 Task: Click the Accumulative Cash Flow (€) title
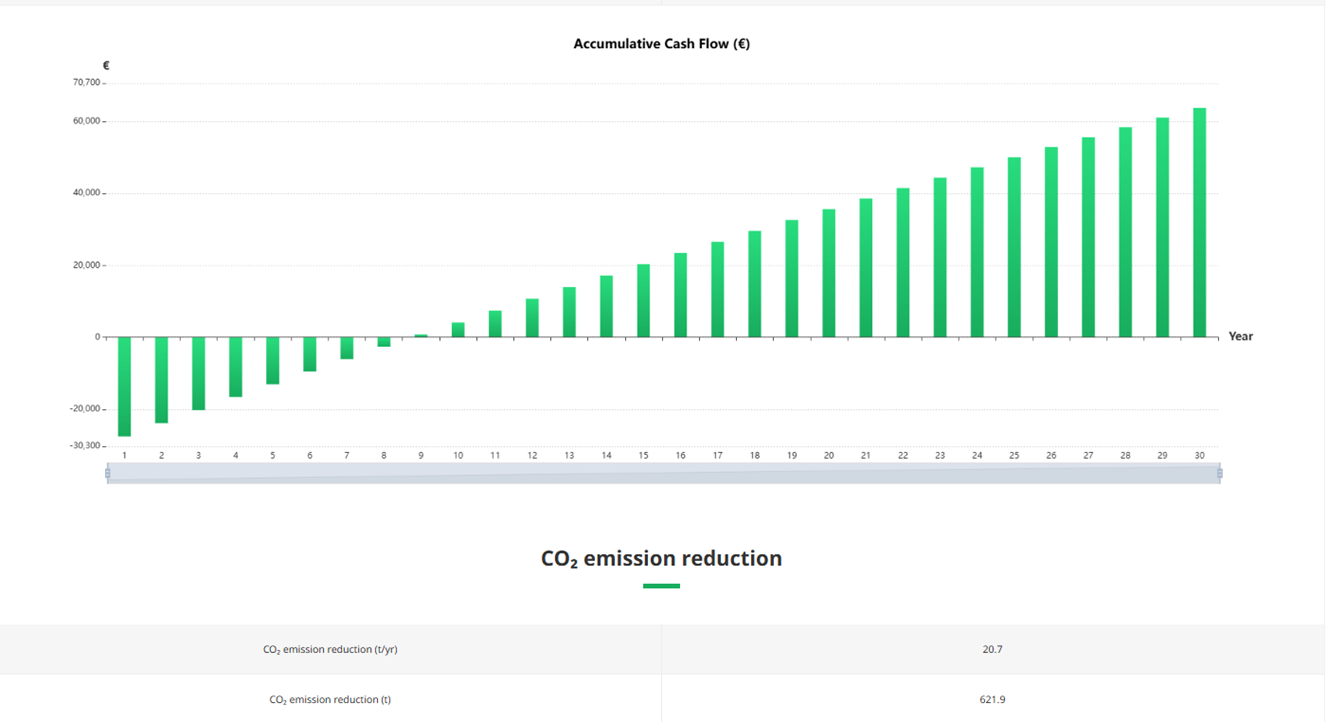click(x=662, y=44)
